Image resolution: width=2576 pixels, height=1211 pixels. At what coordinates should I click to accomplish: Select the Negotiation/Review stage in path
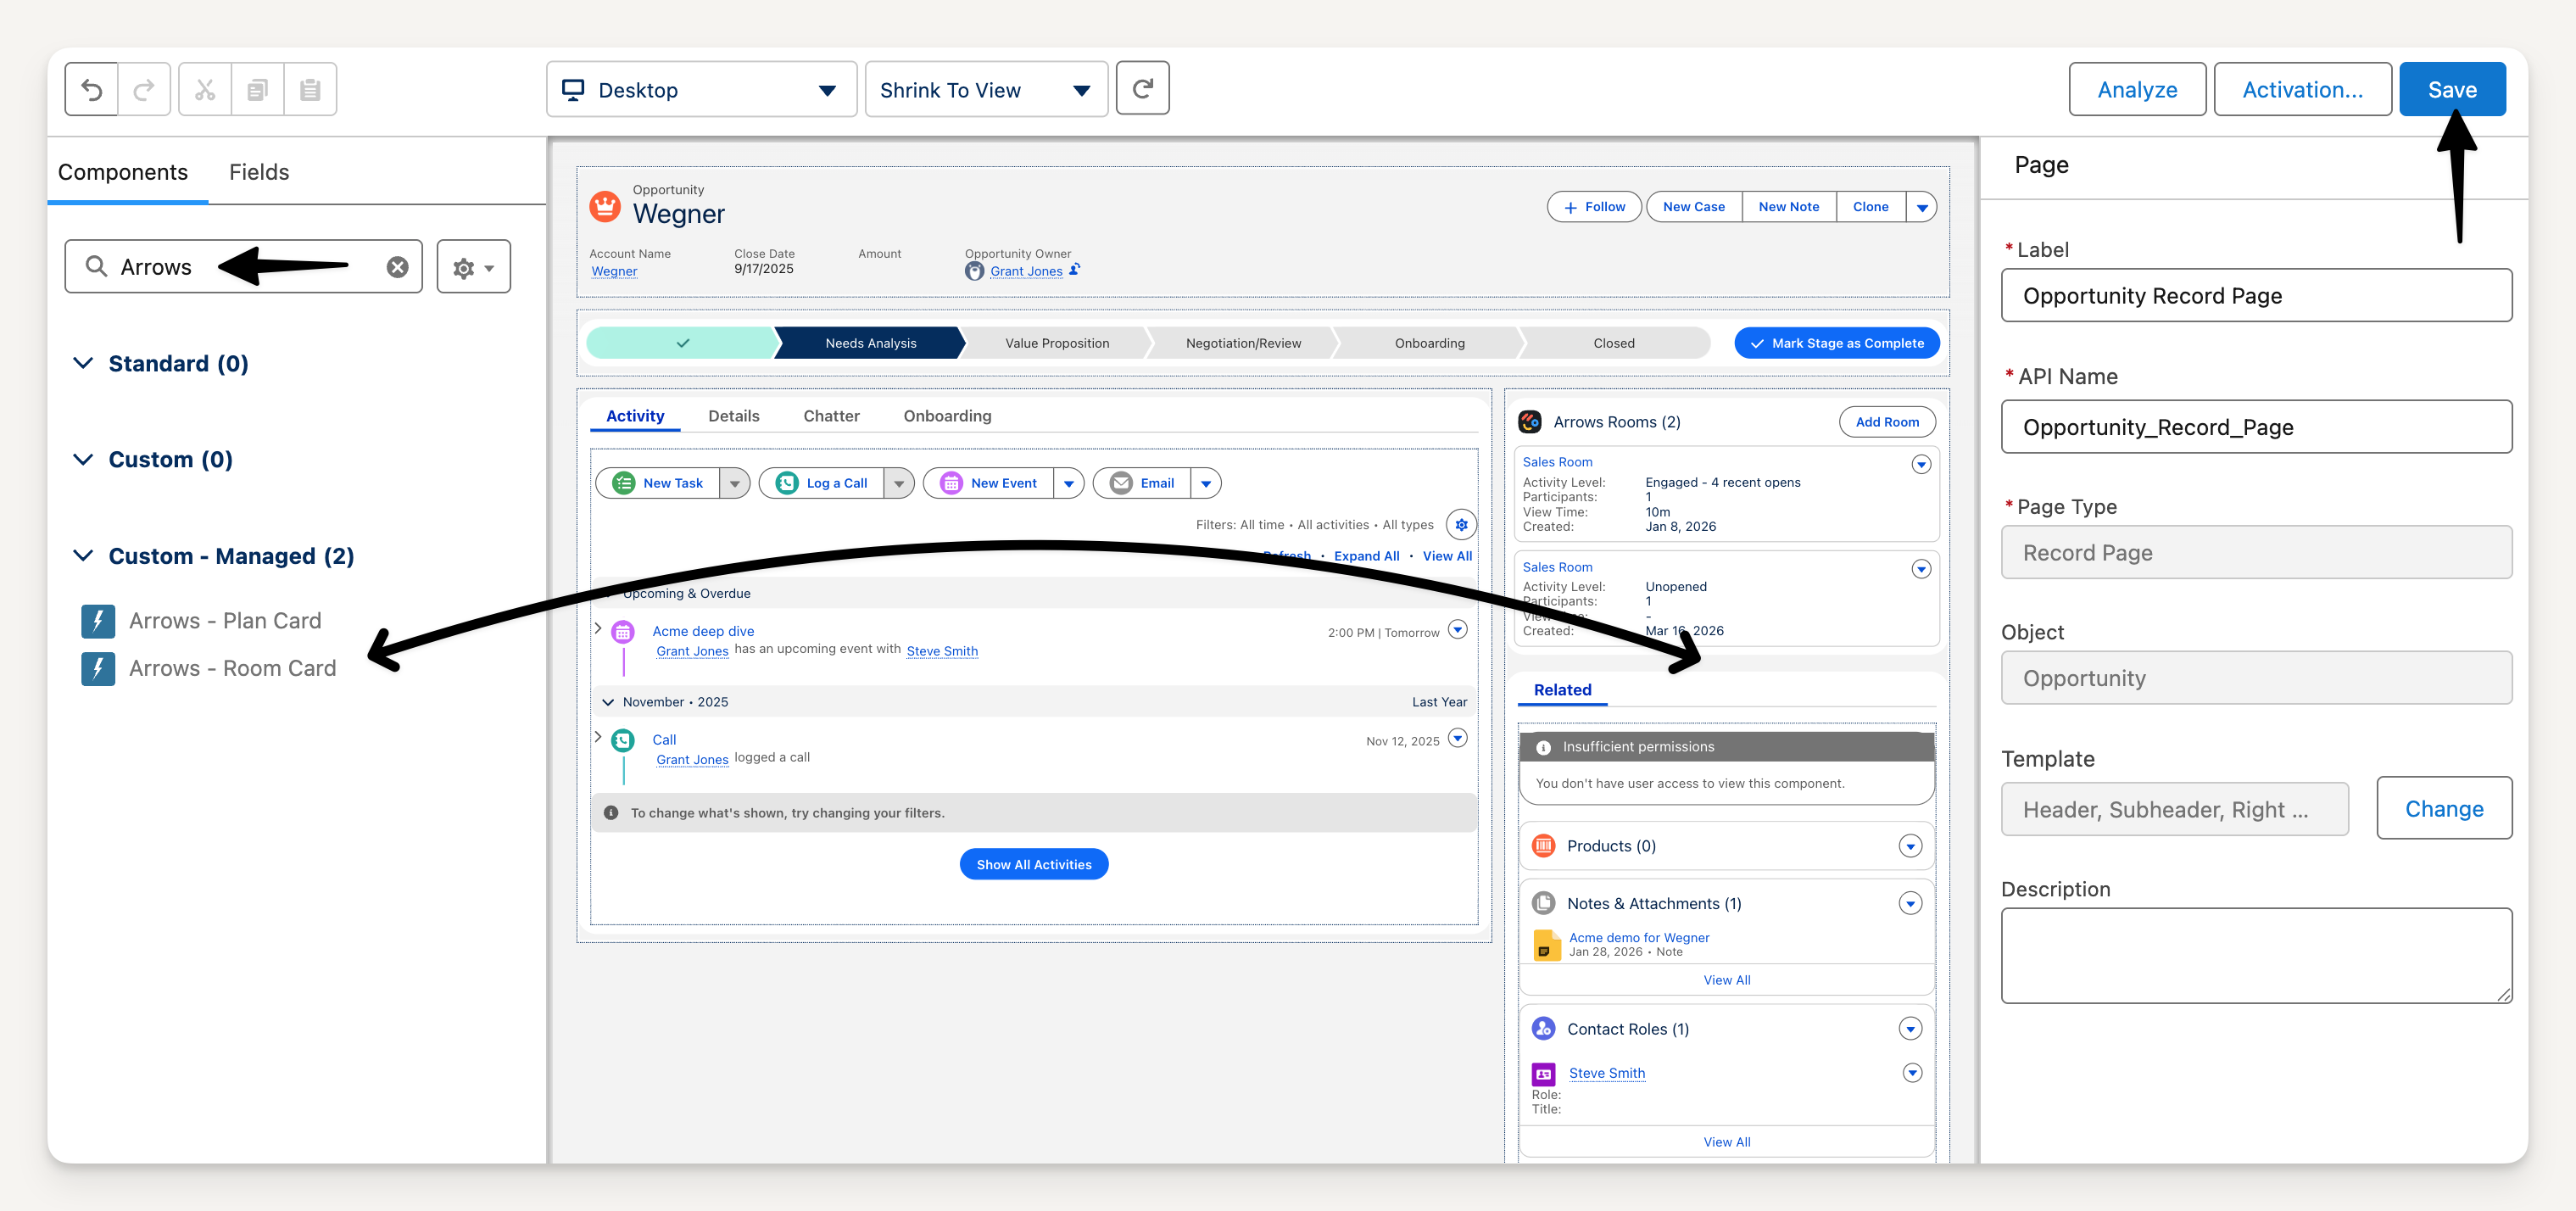pos(1243,343)
